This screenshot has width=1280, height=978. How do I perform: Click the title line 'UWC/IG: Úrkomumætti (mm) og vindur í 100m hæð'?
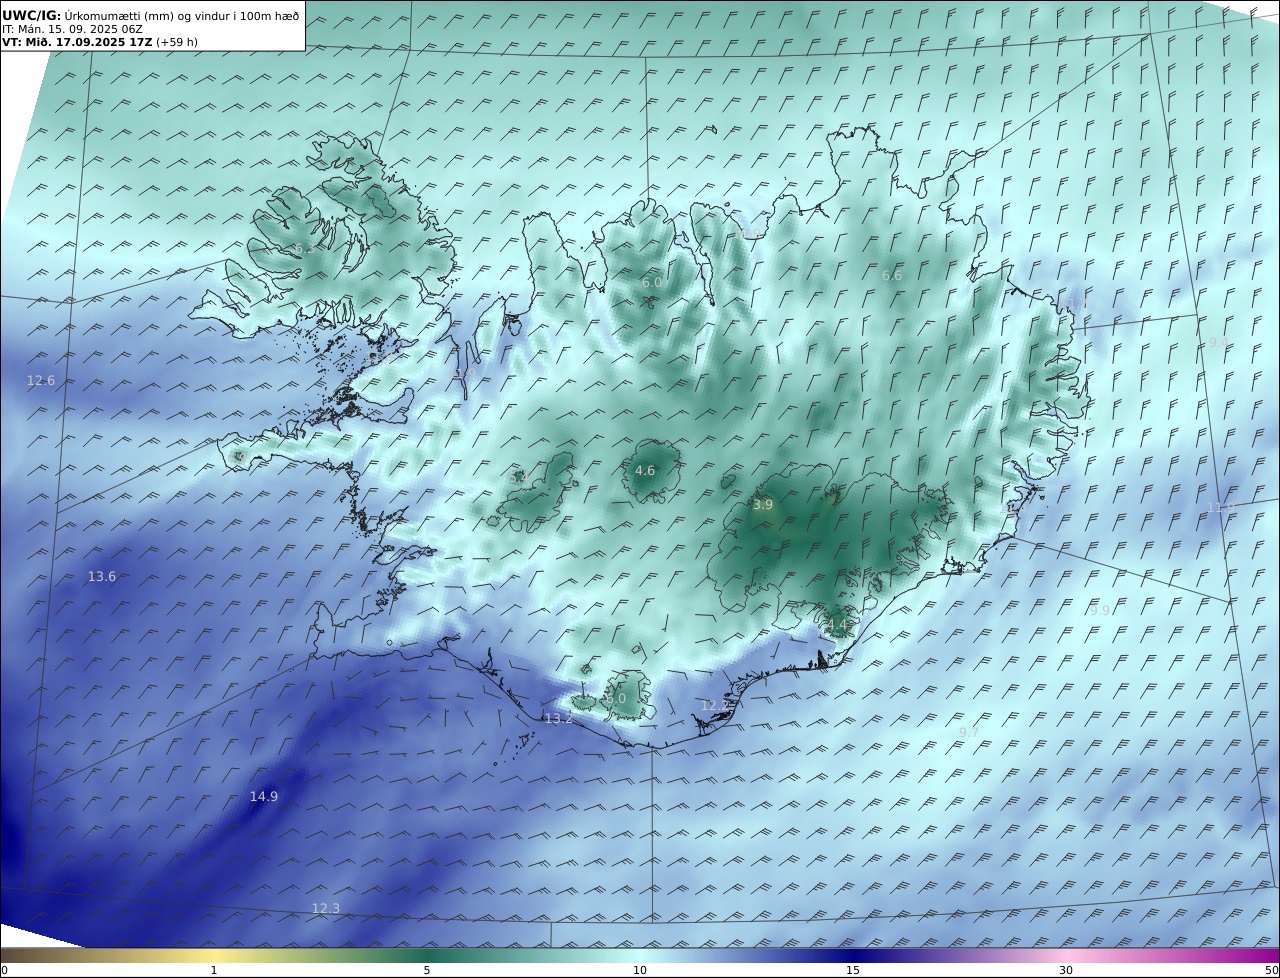[151, 15]
